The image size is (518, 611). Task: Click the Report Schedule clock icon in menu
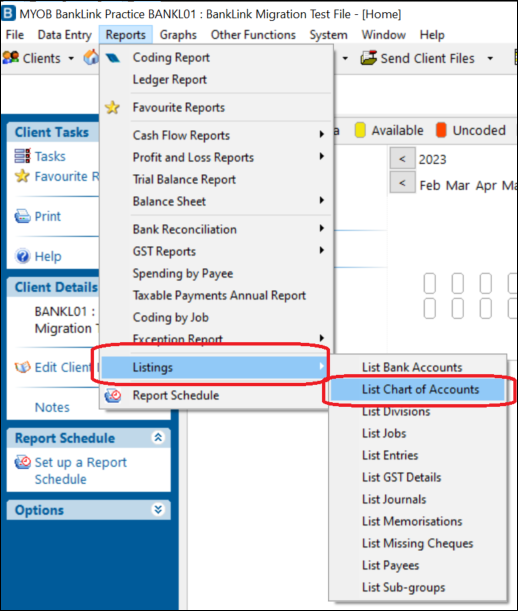pos(113,396)
